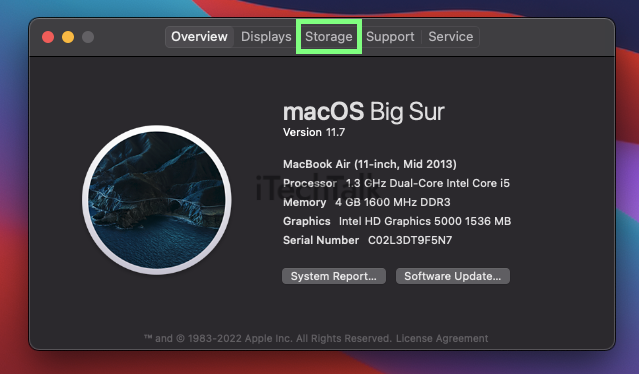Click the macOS Big Sur heading

364,112
